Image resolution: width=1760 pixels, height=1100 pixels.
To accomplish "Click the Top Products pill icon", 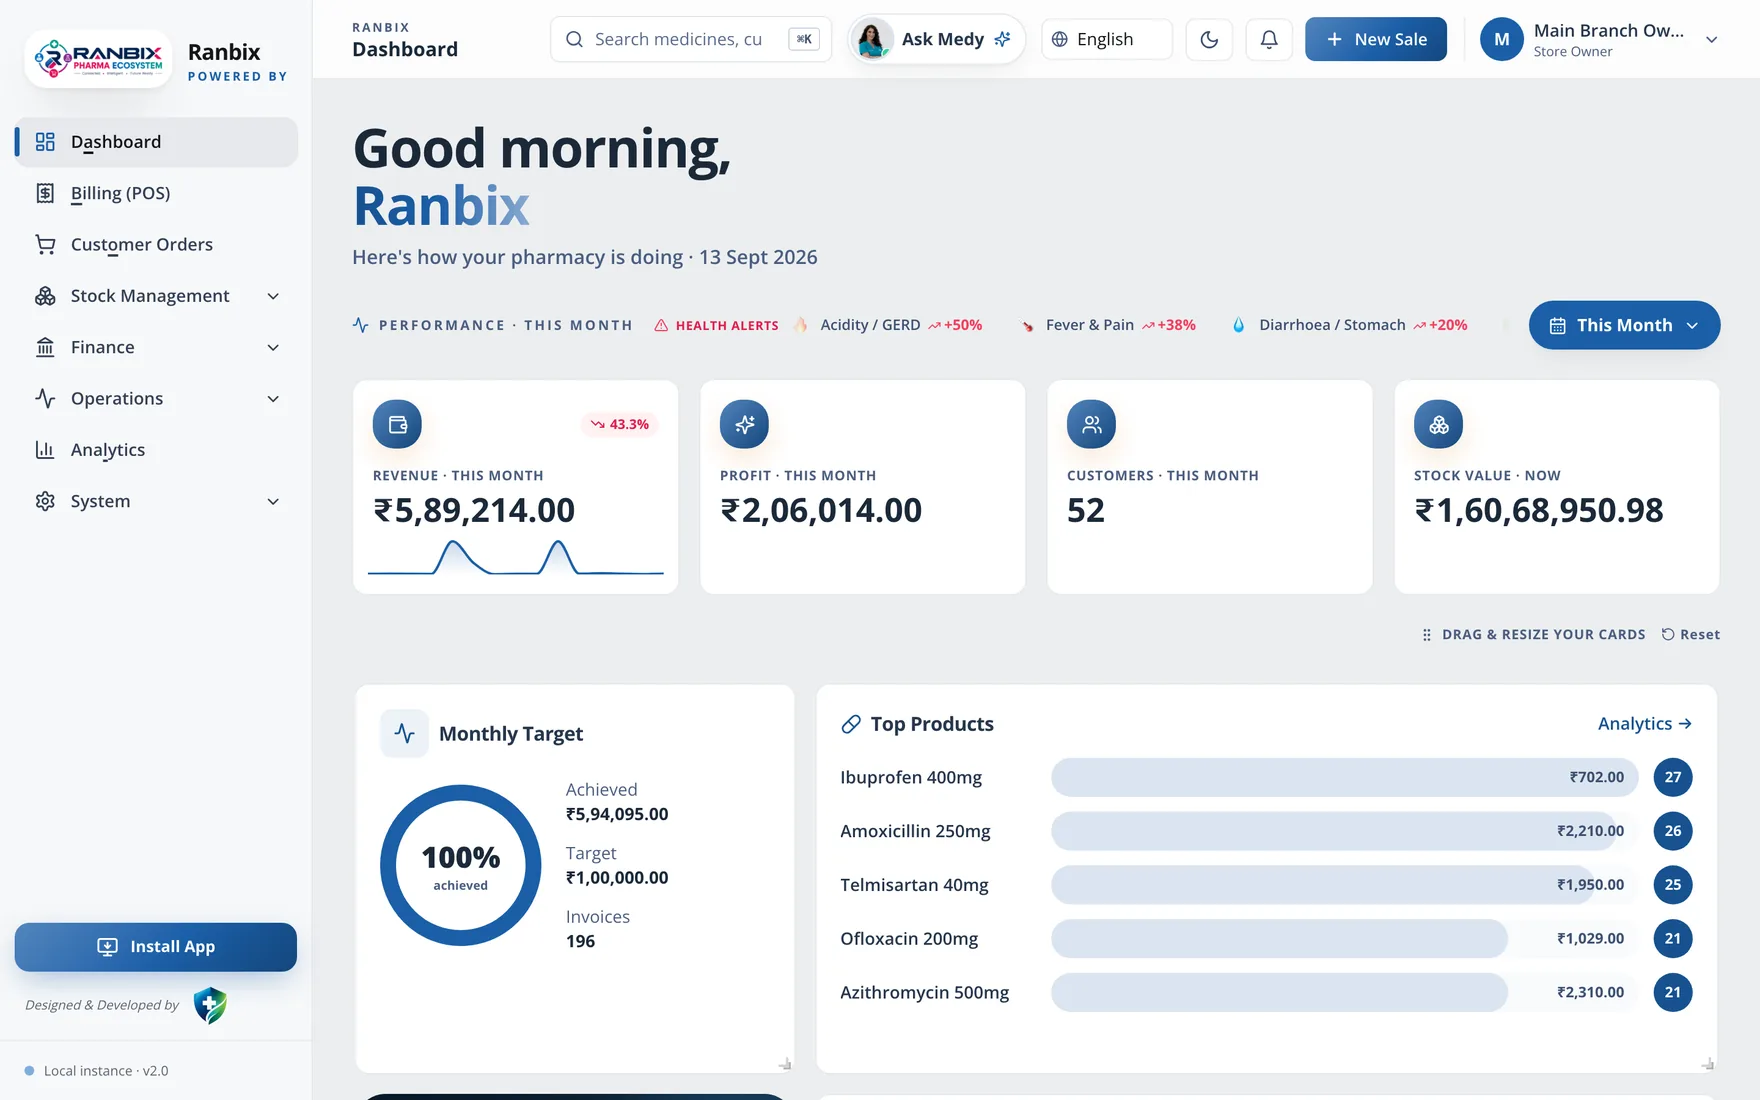I will point(851,724).
